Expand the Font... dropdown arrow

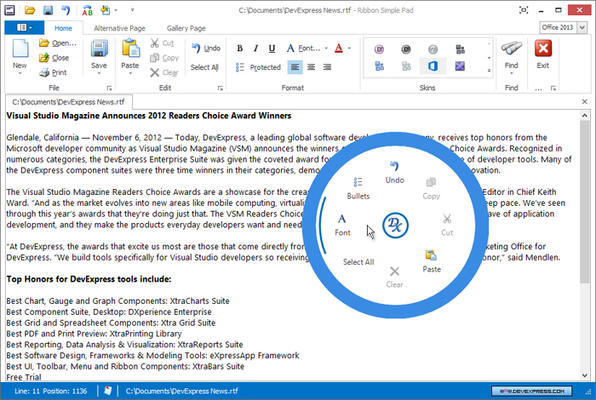(x=326, y=48)
